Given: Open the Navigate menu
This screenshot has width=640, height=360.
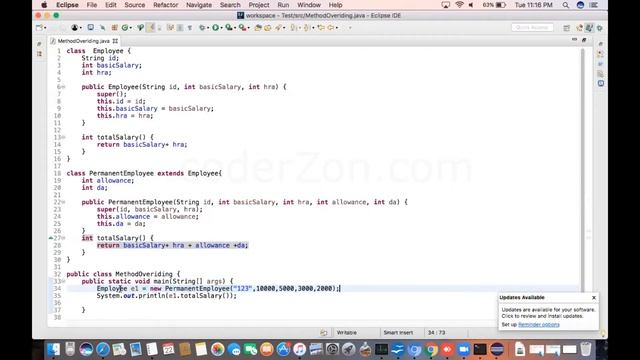Looking at the screenshot, I should (199, 5).
